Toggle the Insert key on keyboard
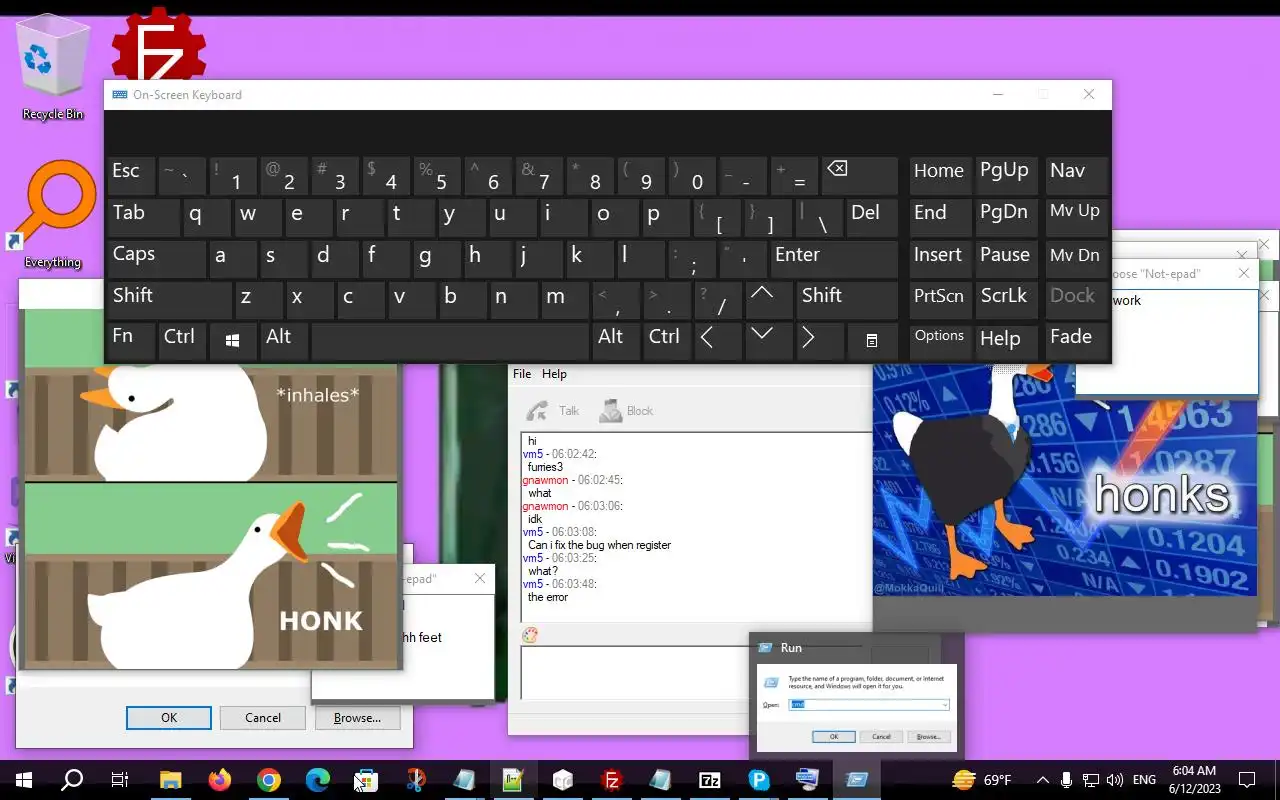Screen dimensions: 1280x800 point(939,257)
